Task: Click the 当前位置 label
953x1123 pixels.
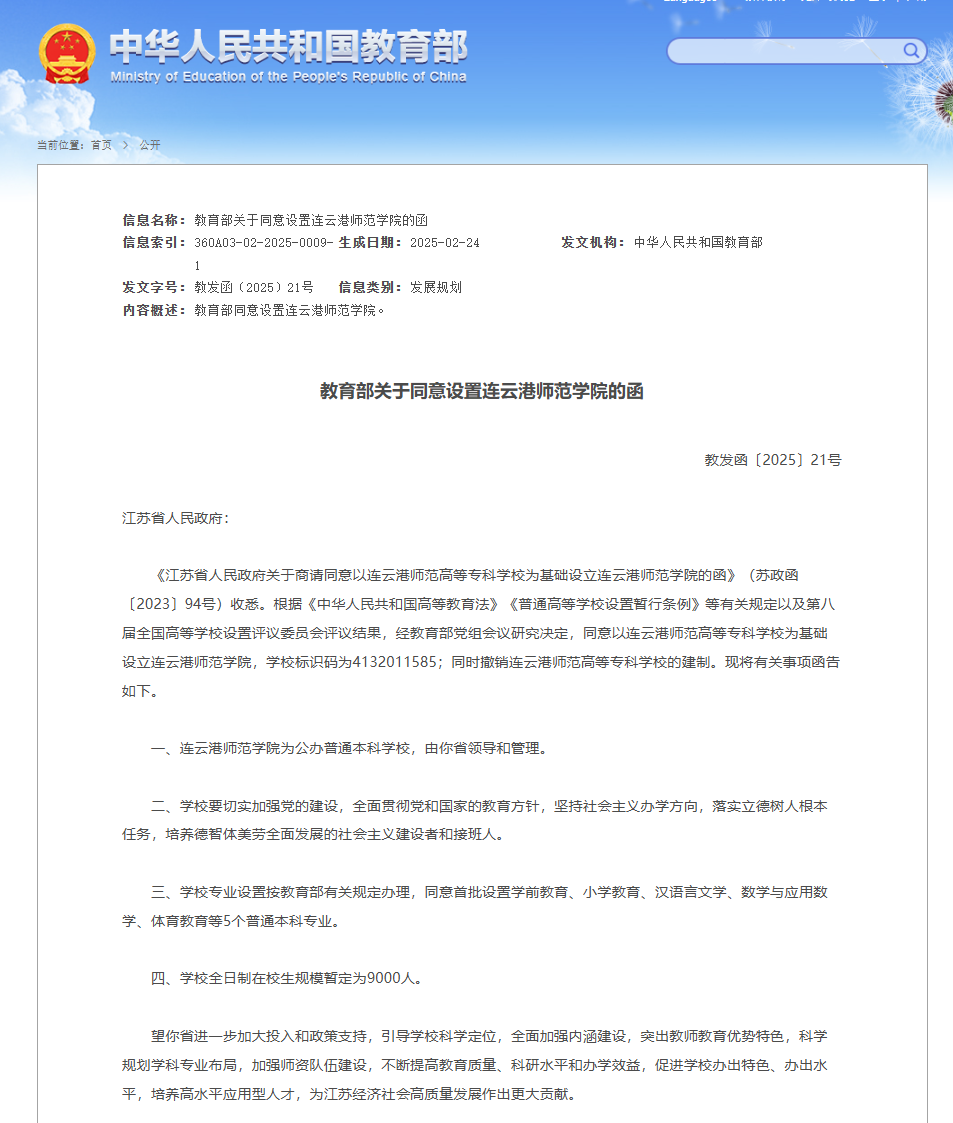Action: pyautogui.click(x=61, y=145)
